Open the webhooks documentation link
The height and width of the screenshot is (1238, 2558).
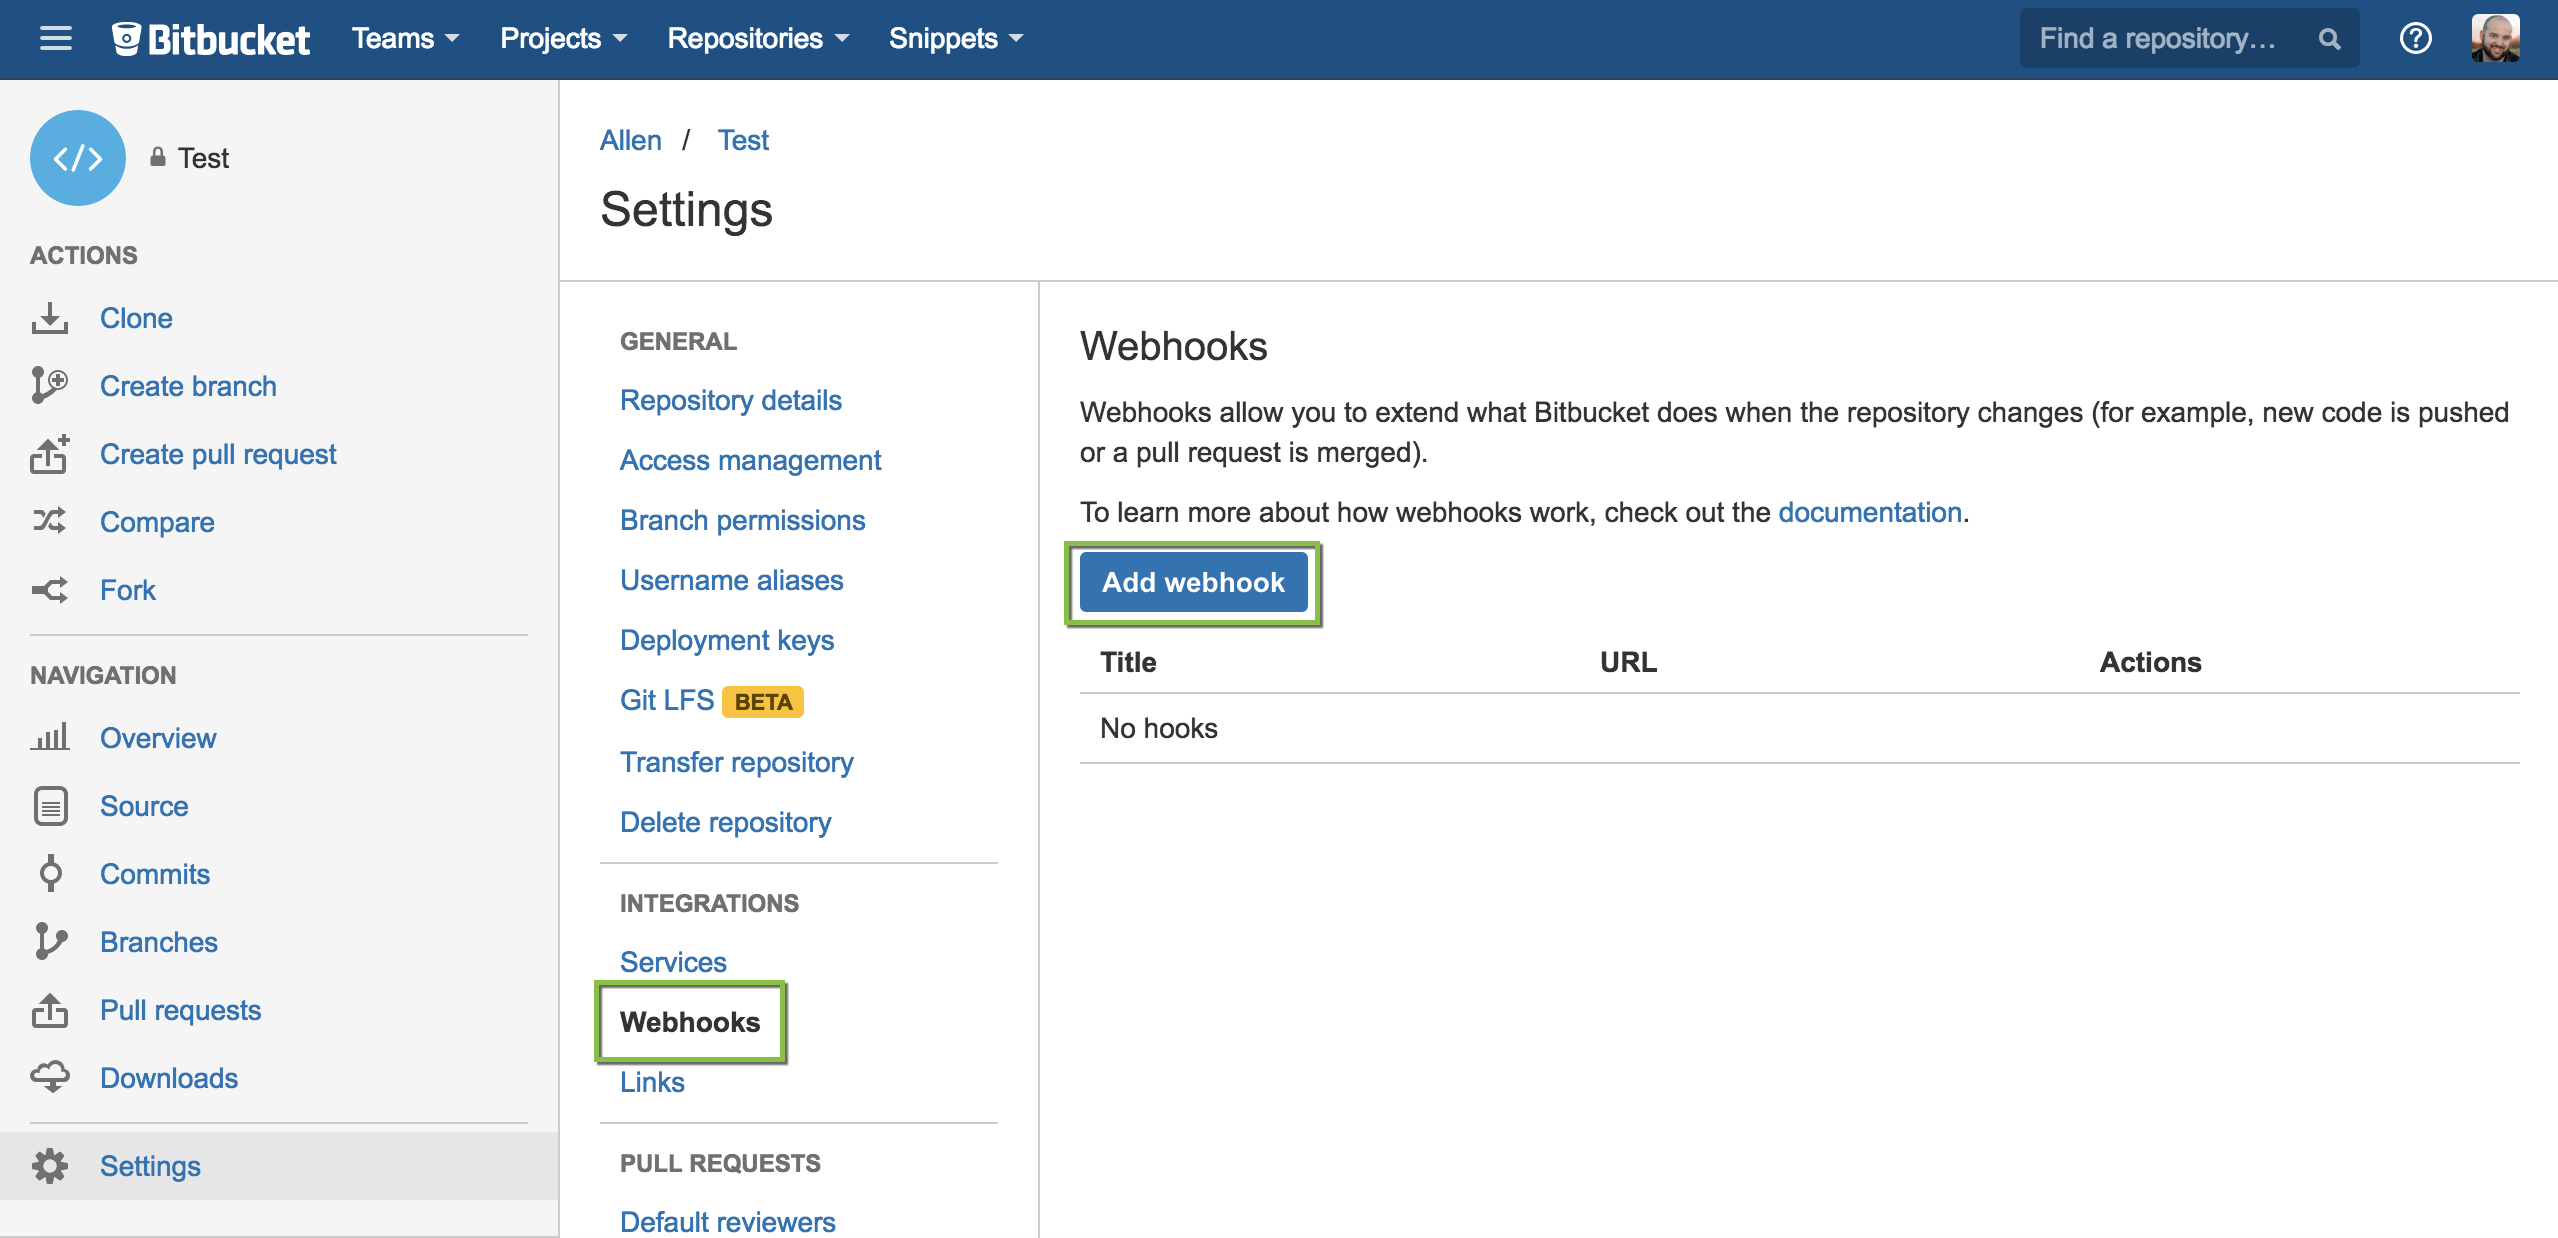1869,512
